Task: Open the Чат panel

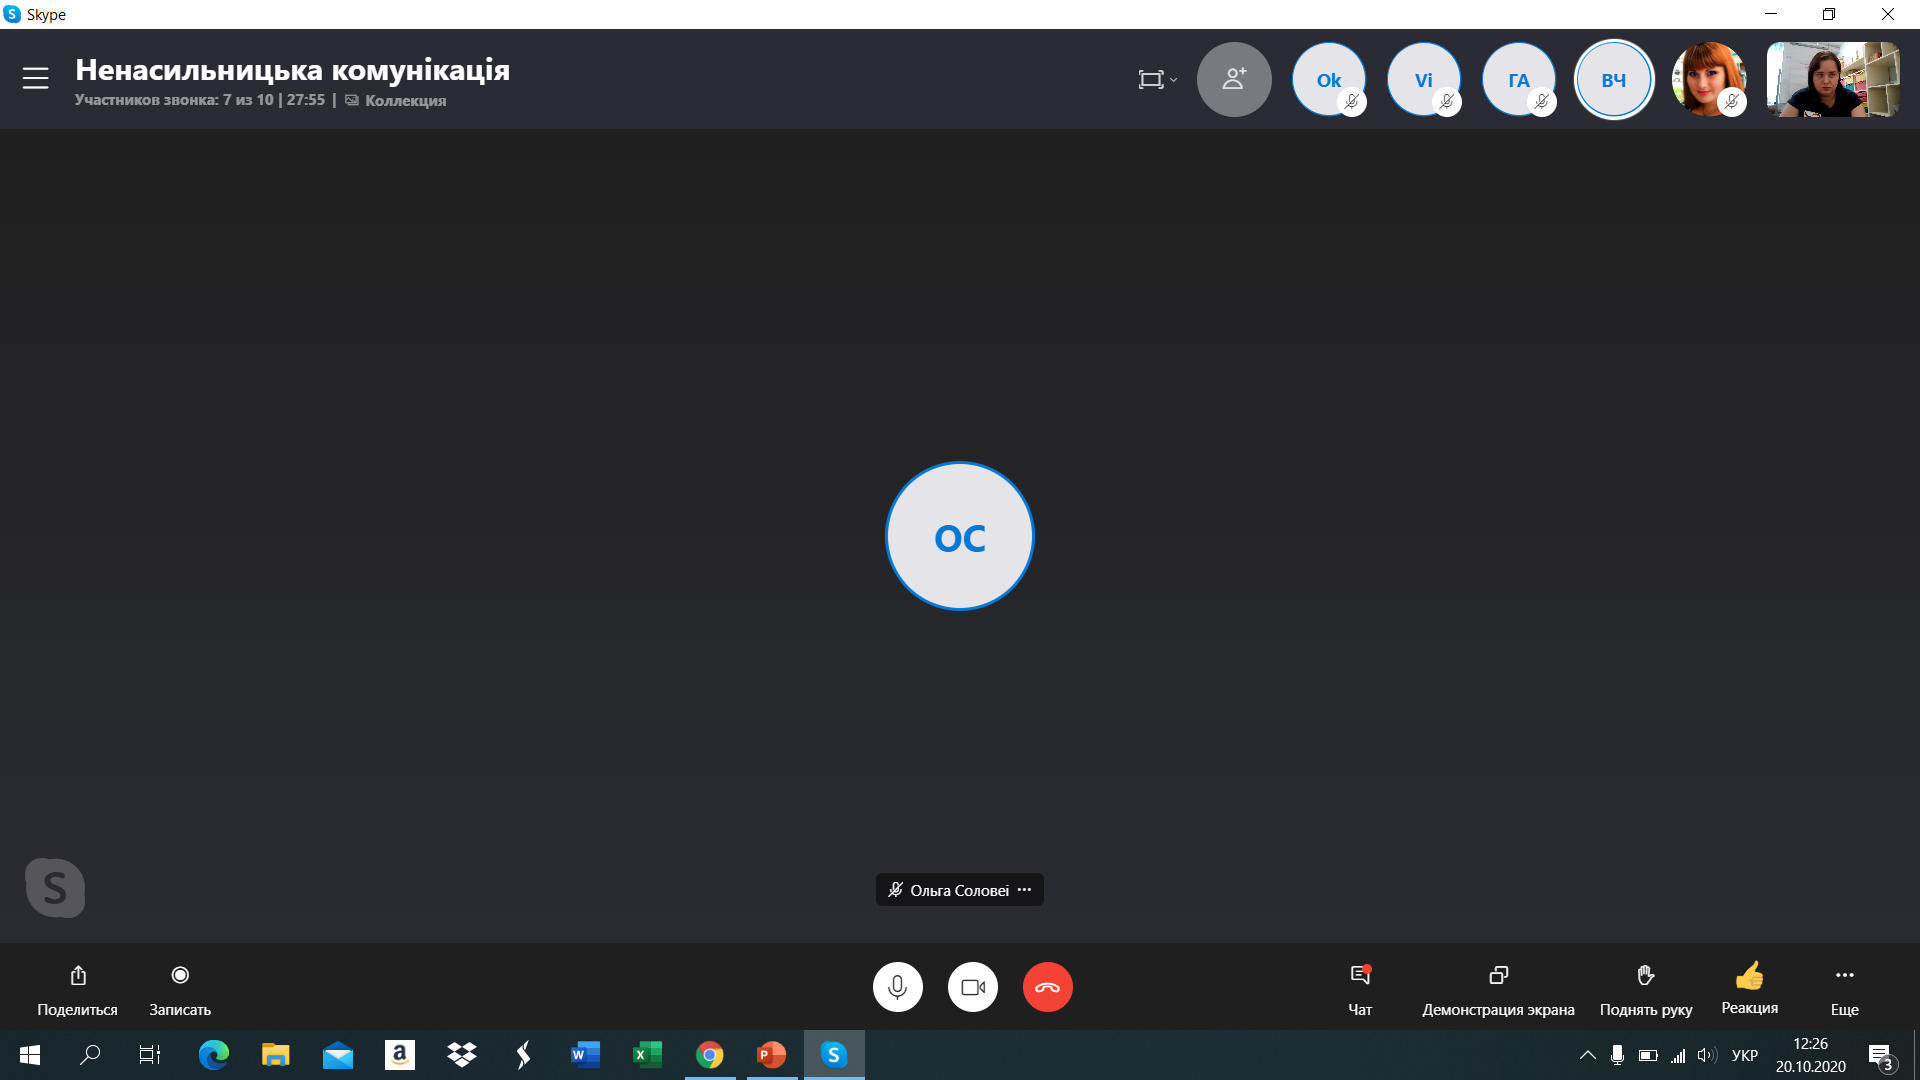Action: pos(1360,975)
